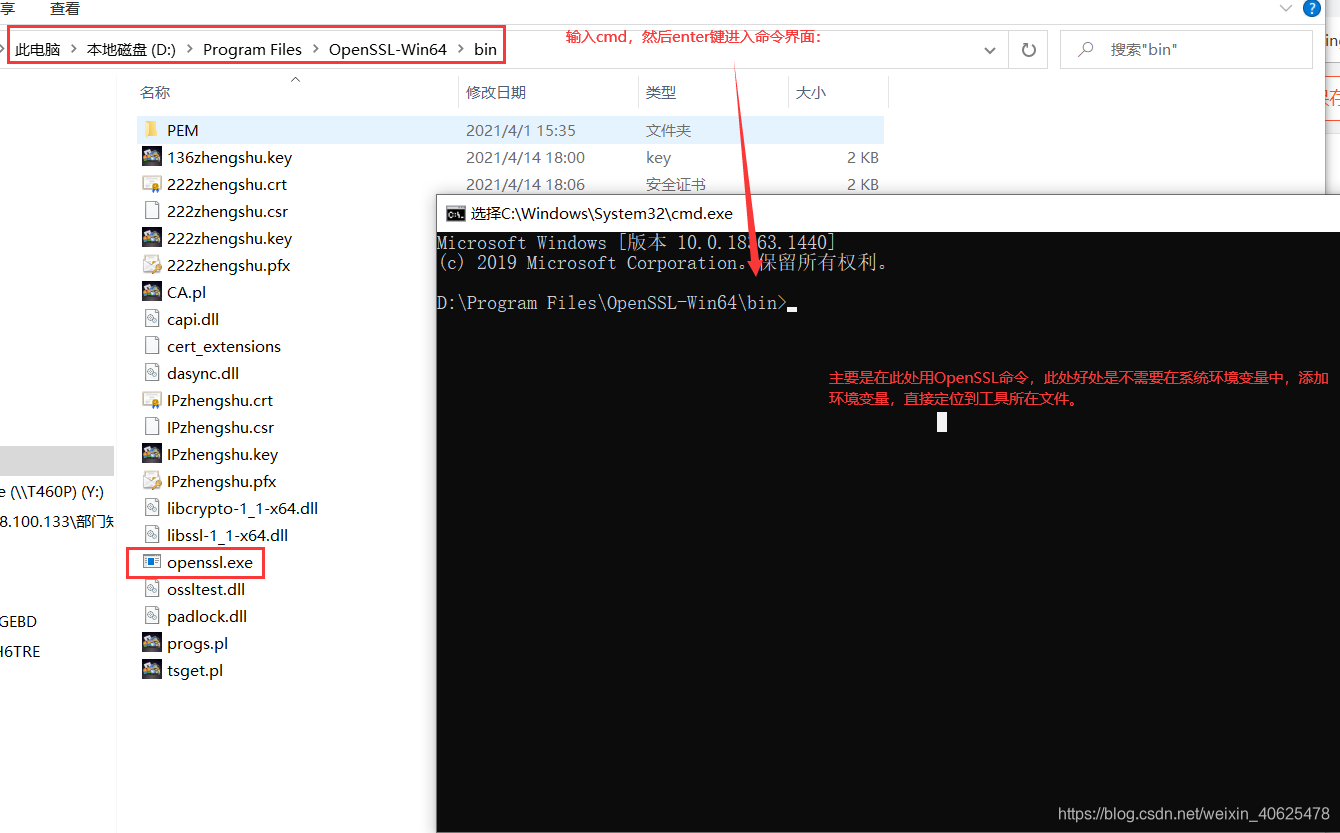Click the libssl-1_1-x64.dll icon
This screenshot has height=833, width=1340.
pyautogui.click(x=152, y=535)
